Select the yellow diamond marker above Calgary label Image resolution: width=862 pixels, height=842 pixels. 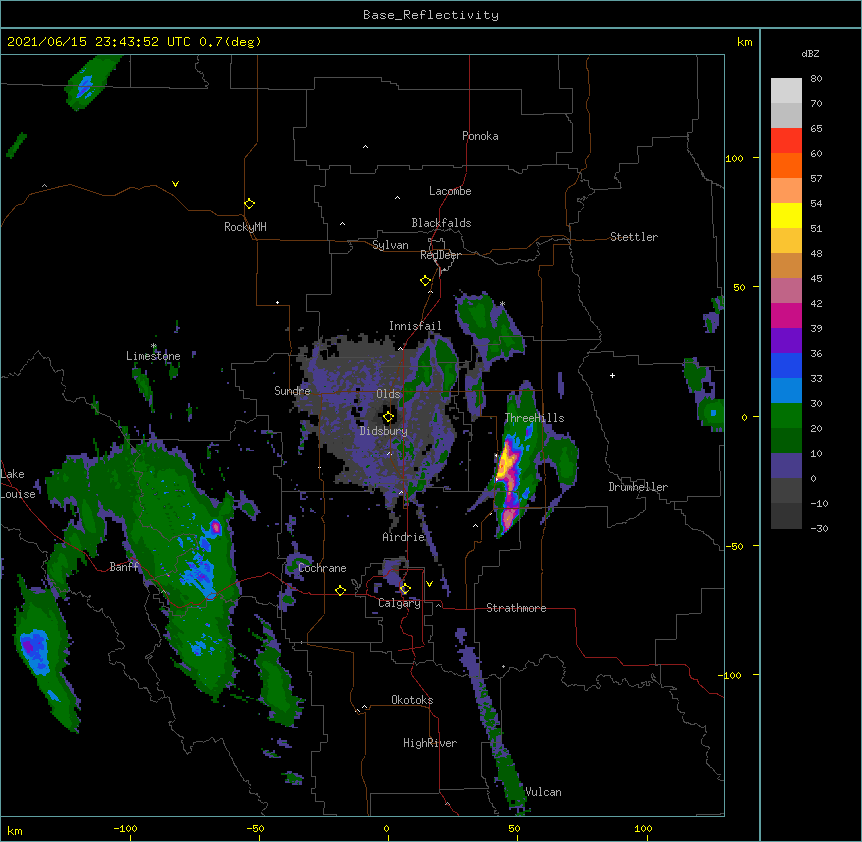[x=405, y=589]
